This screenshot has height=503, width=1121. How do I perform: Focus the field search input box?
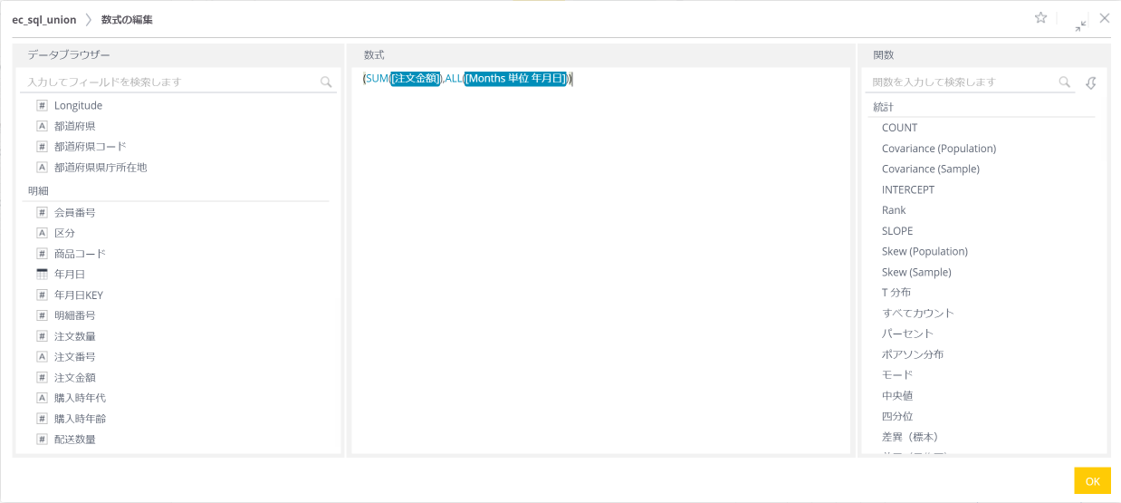pyautogui.click(x=170, y=82)
